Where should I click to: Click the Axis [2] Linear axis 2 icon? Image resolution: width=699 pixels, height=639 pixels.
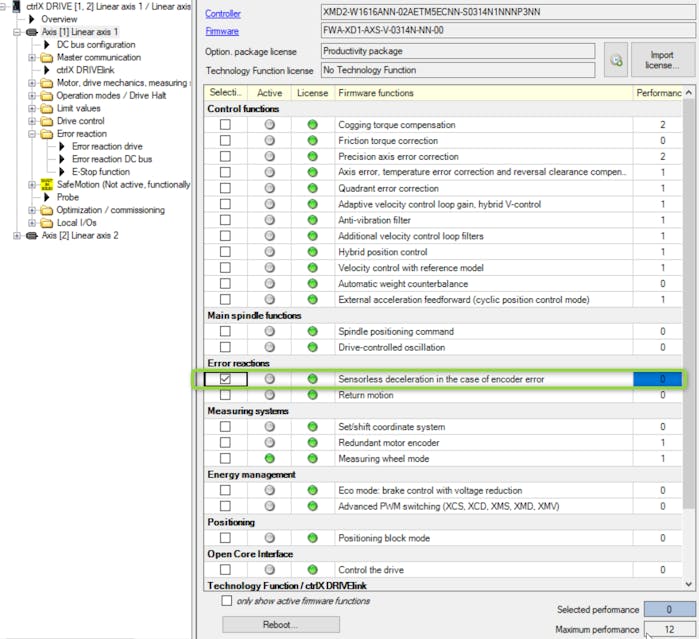point(29,236)
